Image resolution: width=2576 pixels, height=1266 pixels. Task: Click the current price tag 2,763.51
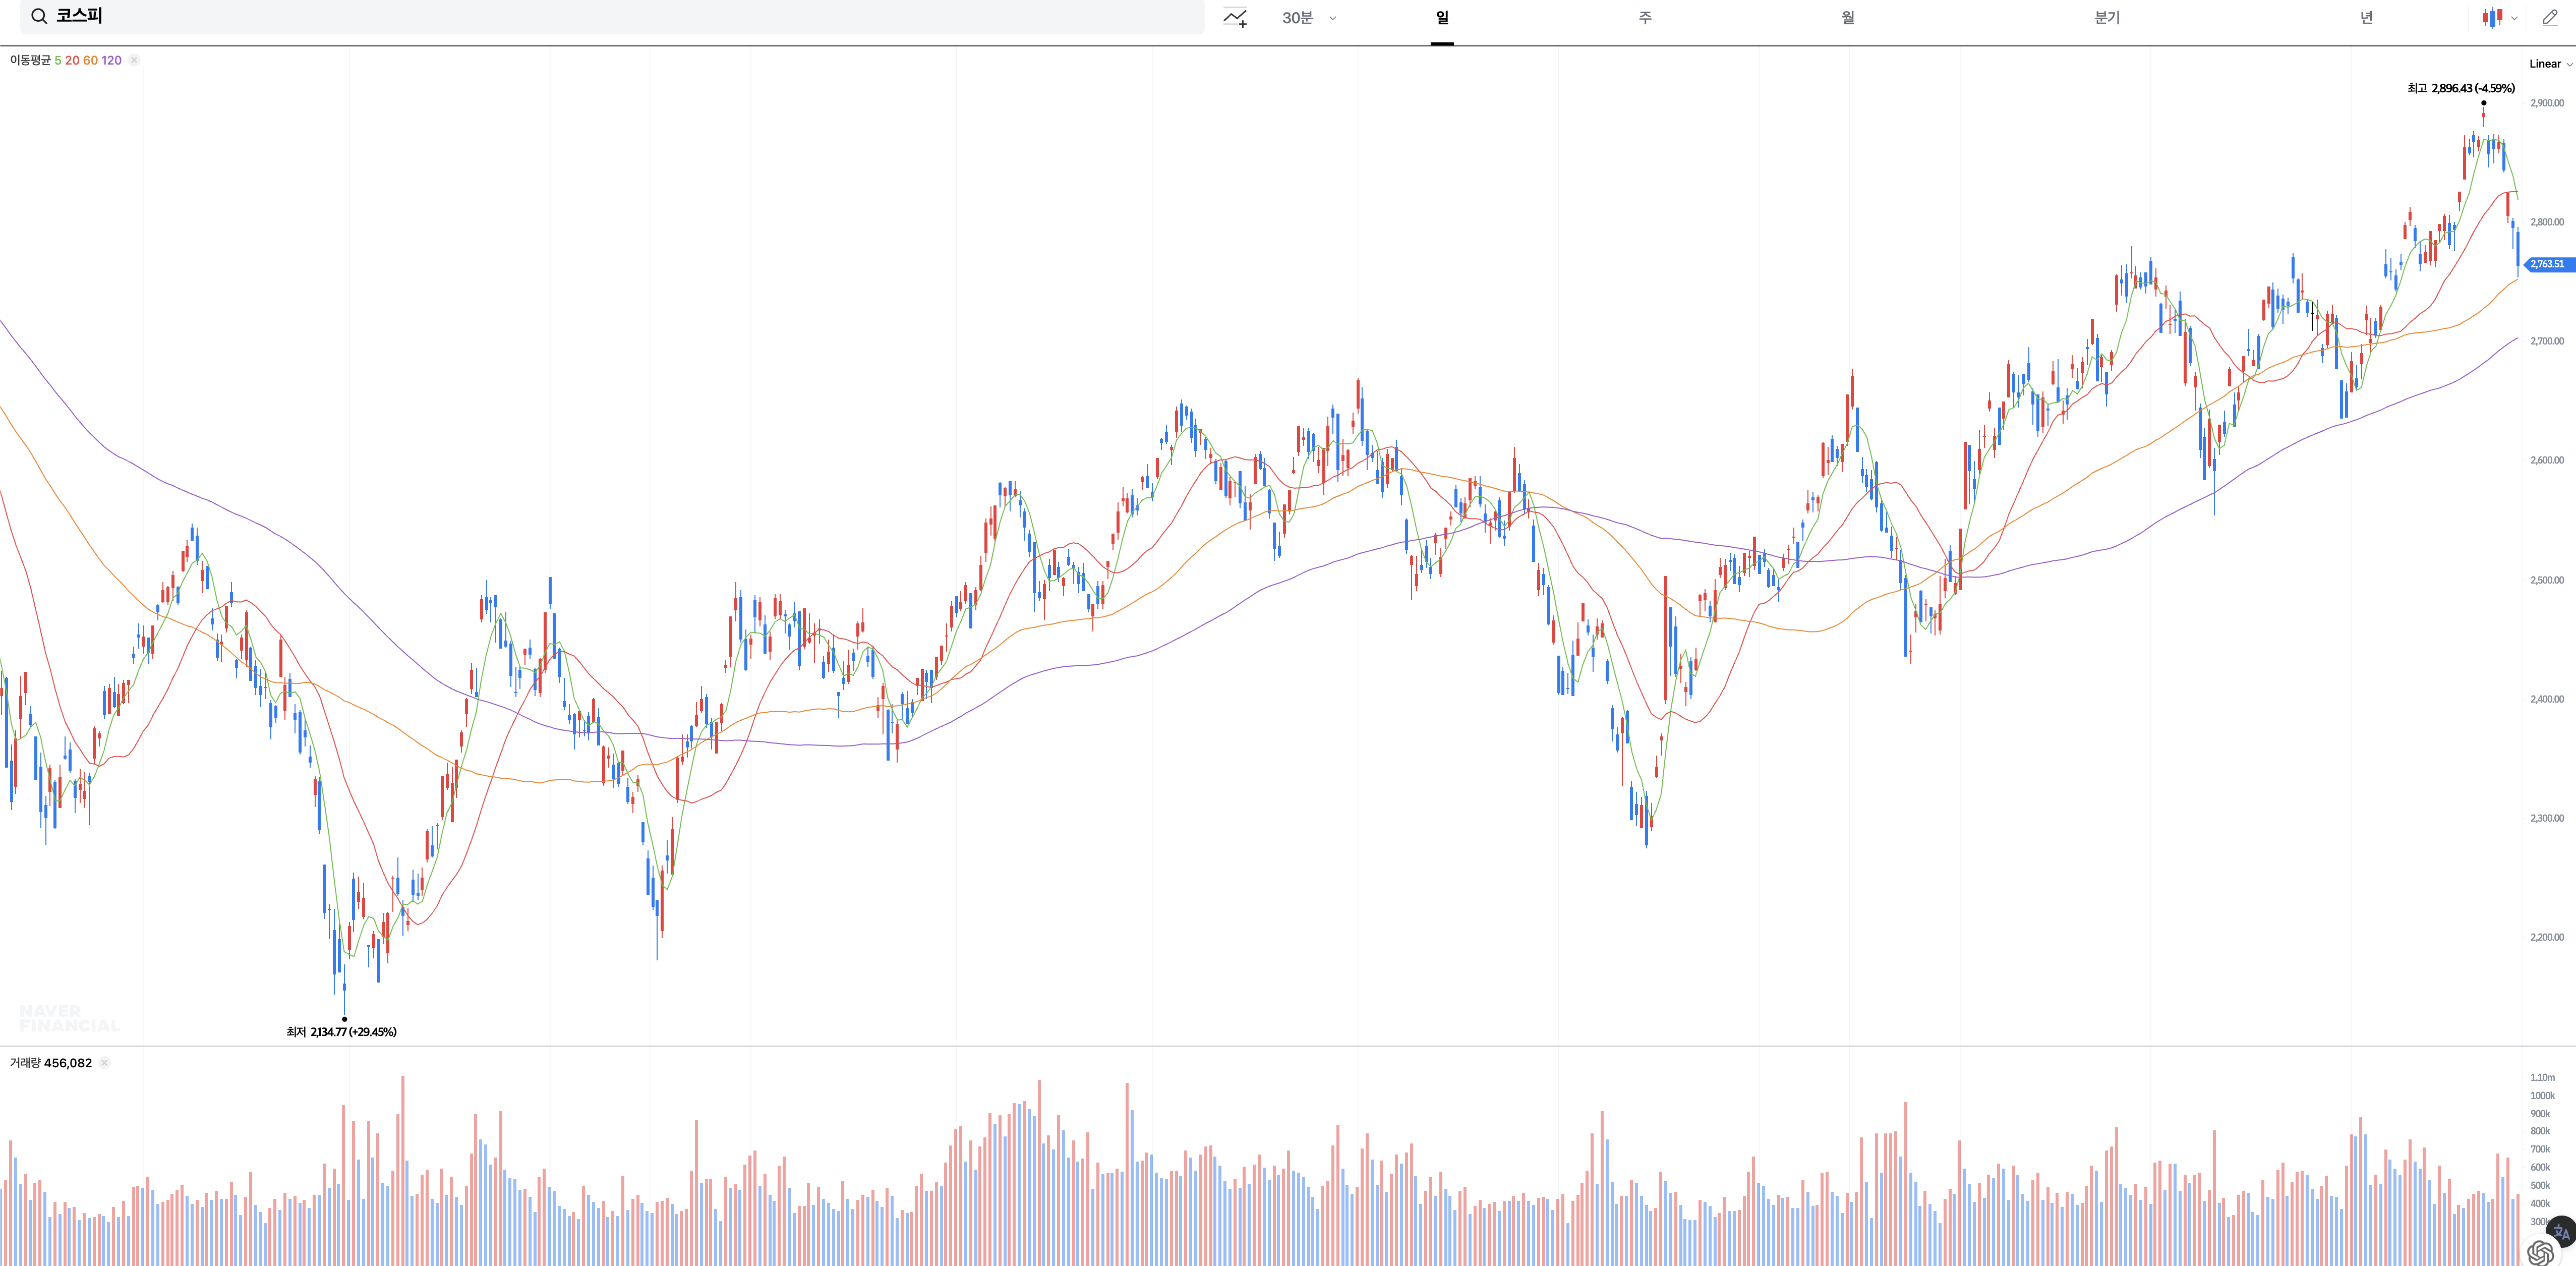pos(2547,264)
